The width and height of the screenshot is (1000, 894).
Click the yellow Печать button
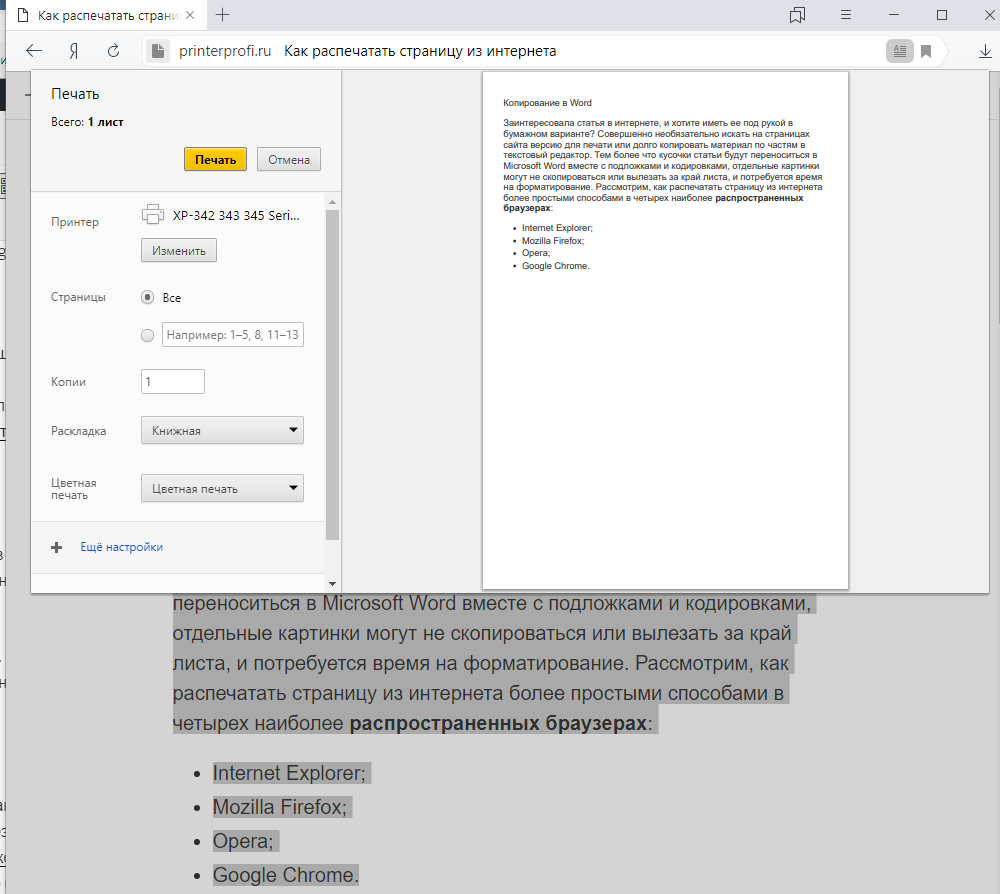tap(216, 159)
